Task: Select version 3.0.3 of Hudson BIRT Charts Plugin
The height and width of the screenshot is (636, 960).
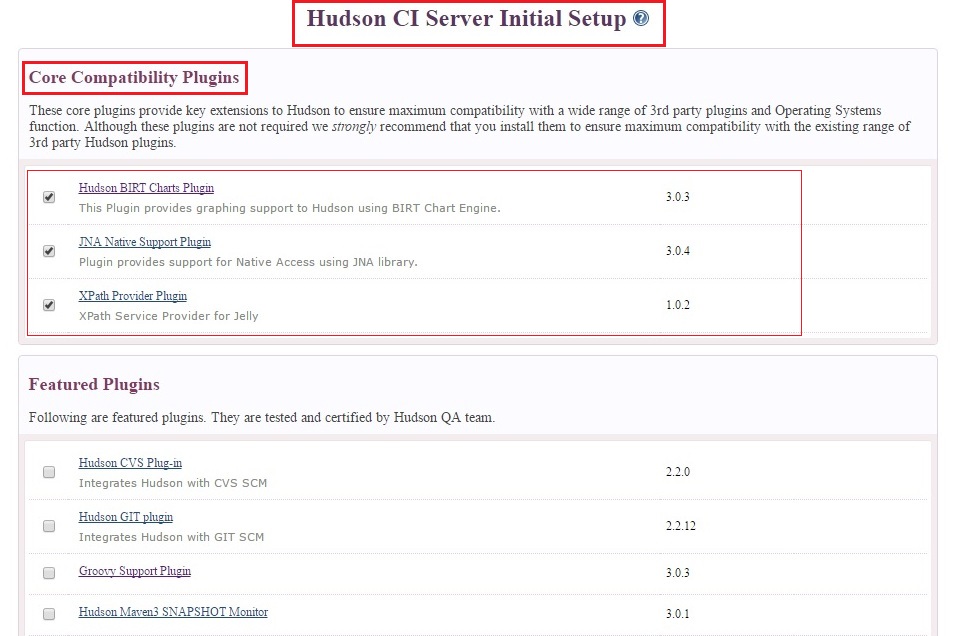Action: point(678,197)
